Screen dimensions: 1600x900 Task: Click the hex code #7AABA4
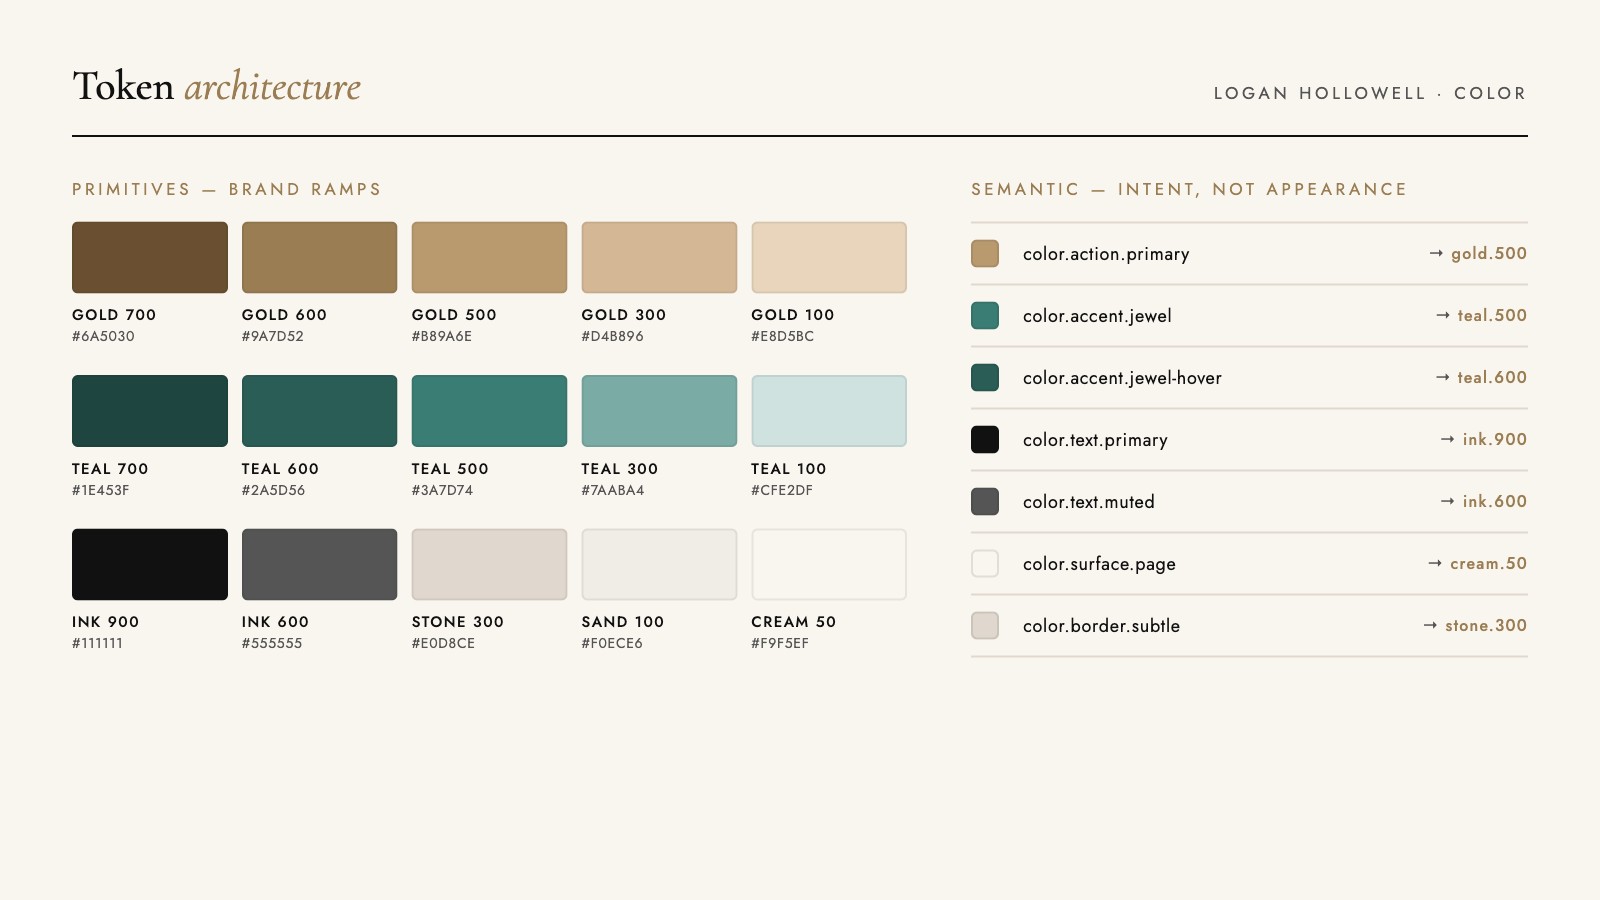tap(613, 491)
